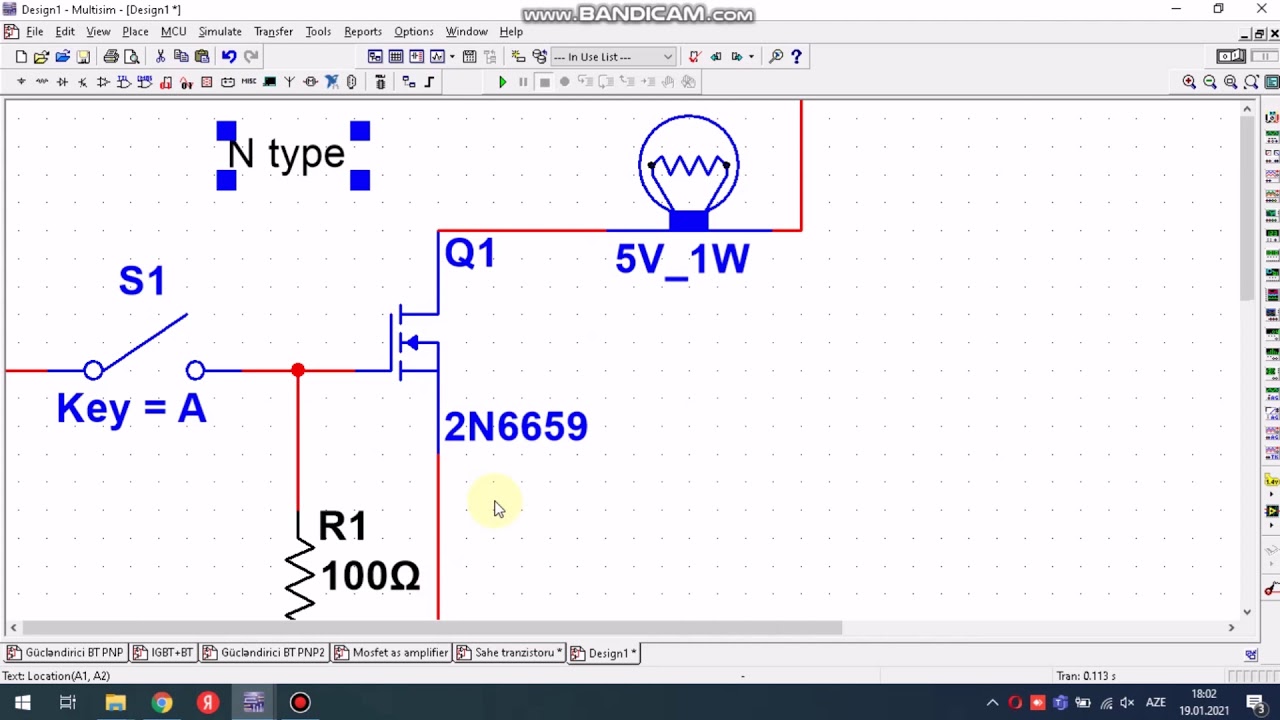Select the Q1 MOSFET transistor symbol
The height and width of the screenshot is (720, 1280).
pos(415,343)
